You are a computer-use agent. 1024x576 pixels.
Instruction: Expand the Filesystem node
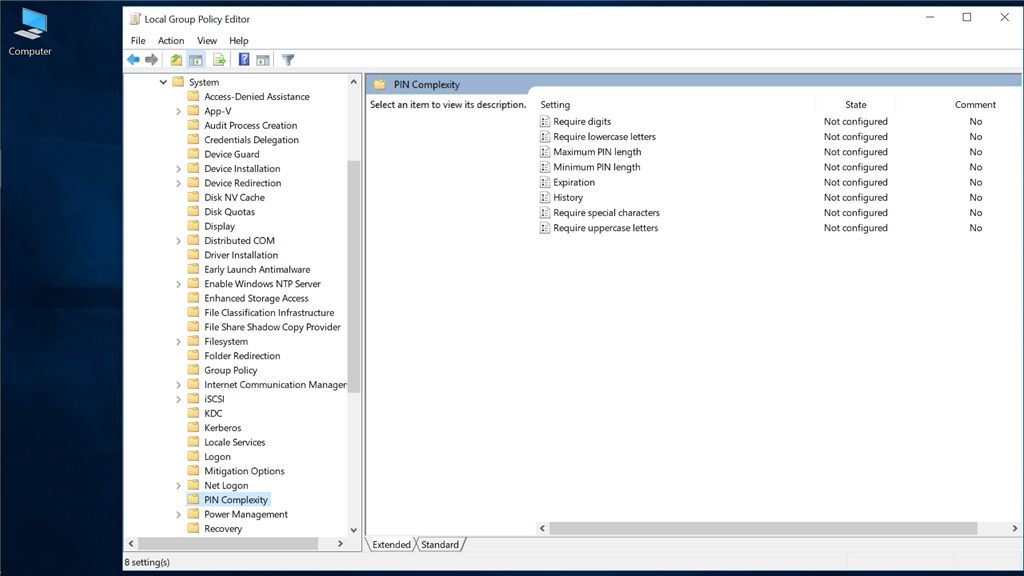(x=178, y=342)
